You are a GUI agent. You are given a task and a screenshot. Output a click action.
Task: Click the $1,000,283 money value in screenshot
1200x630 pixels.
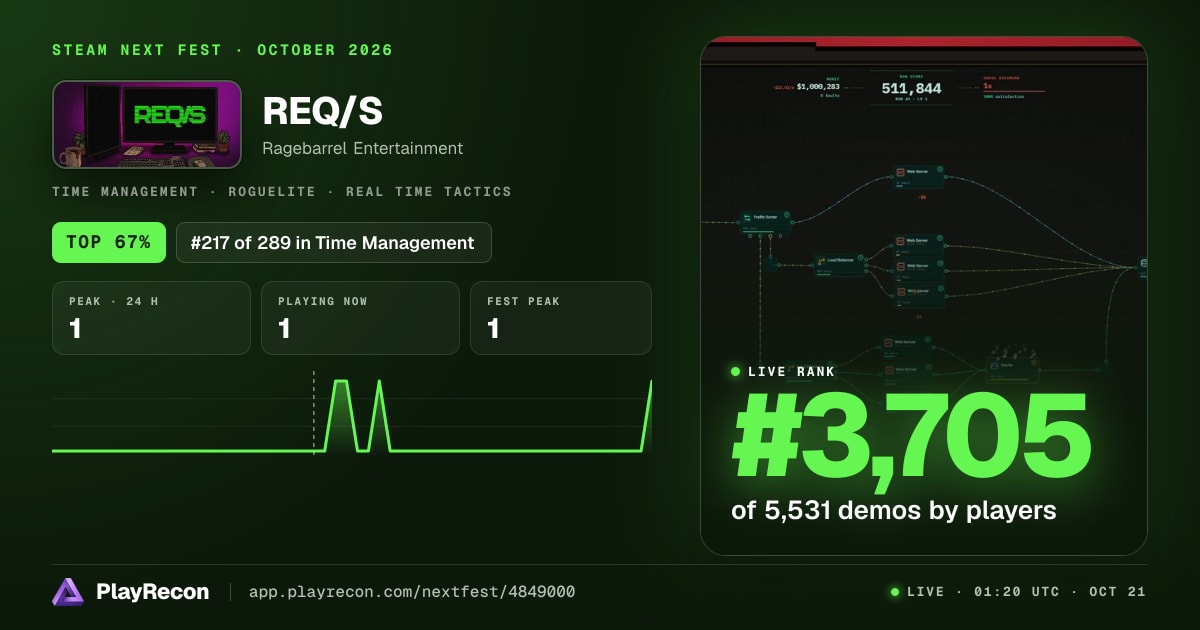click(x=818, y=87)
